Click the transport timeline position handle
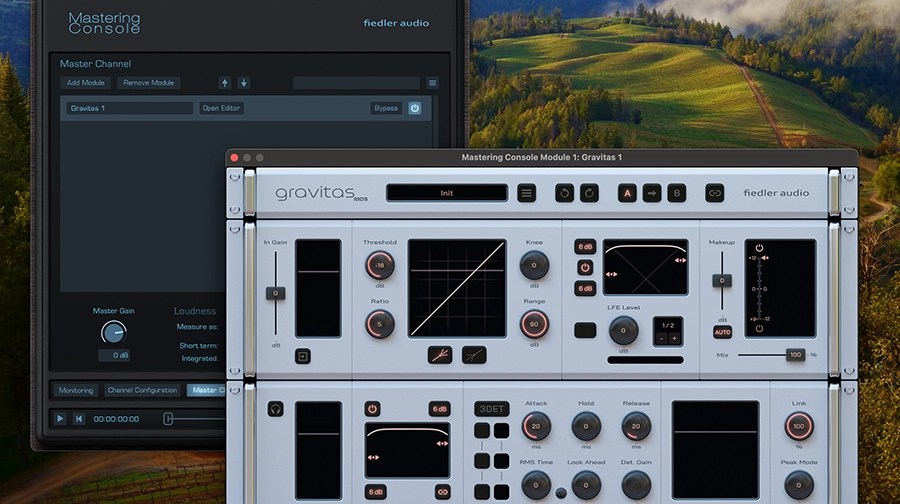The image size is (900, 504). click(168, 418)
